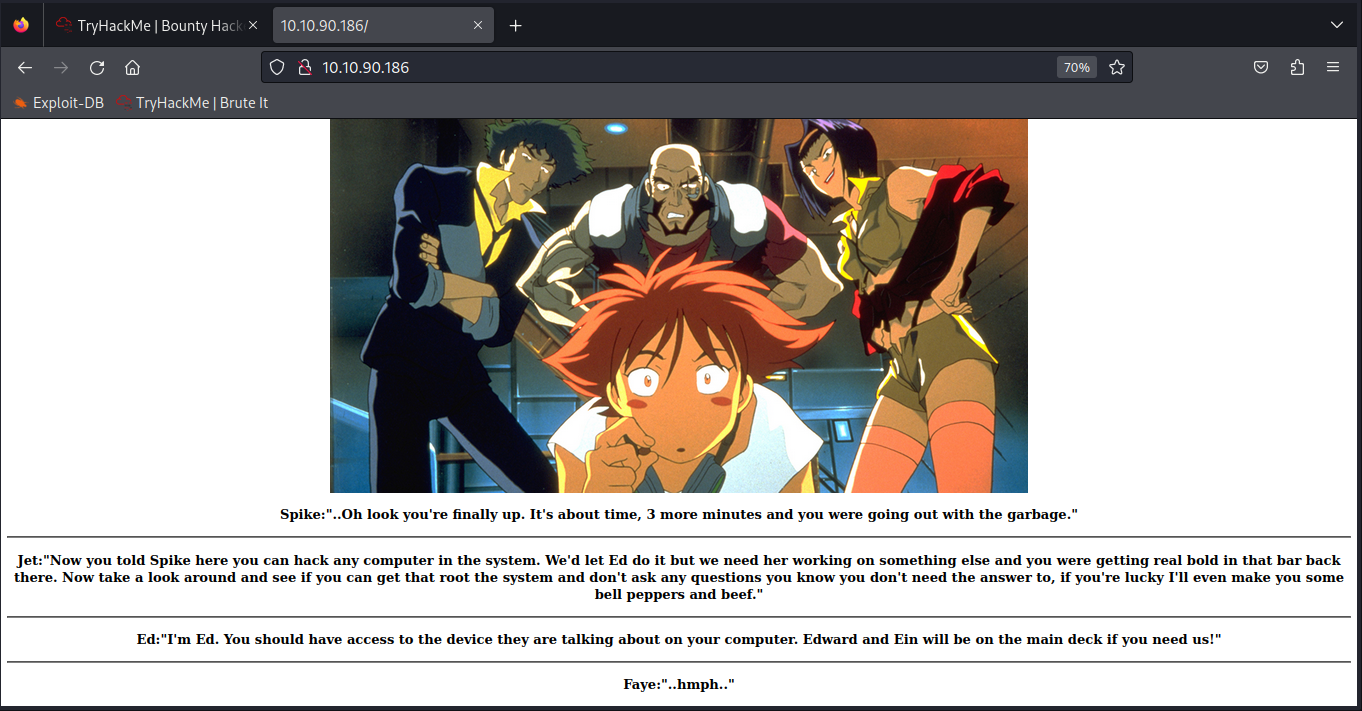
Task: Go to the Firefox home page
Action: pos(132,67)
